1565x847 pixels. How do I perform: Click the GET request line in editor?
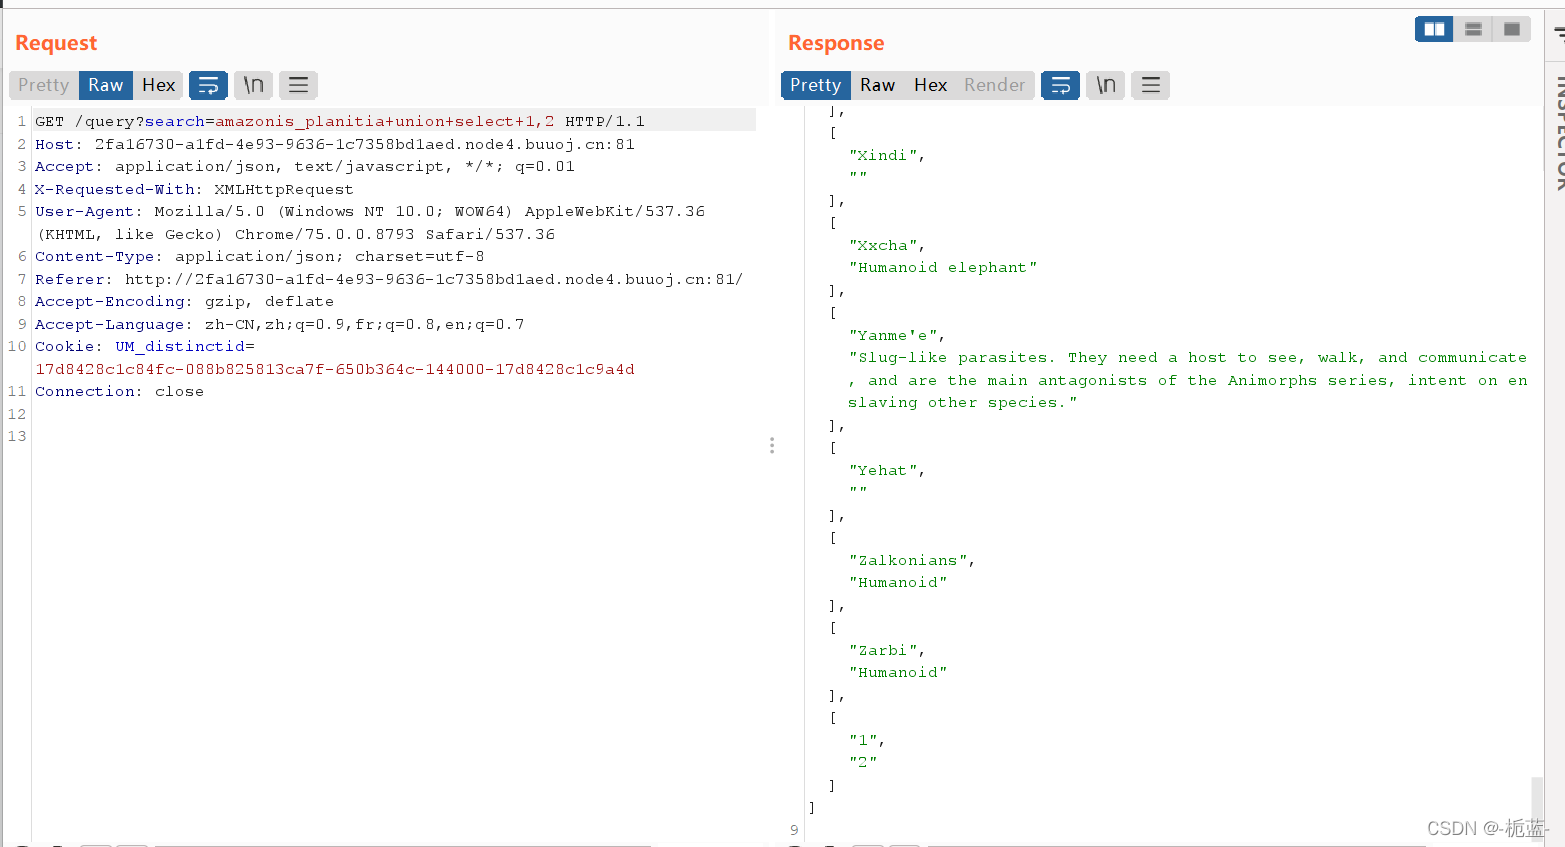[x=340, y=121]
